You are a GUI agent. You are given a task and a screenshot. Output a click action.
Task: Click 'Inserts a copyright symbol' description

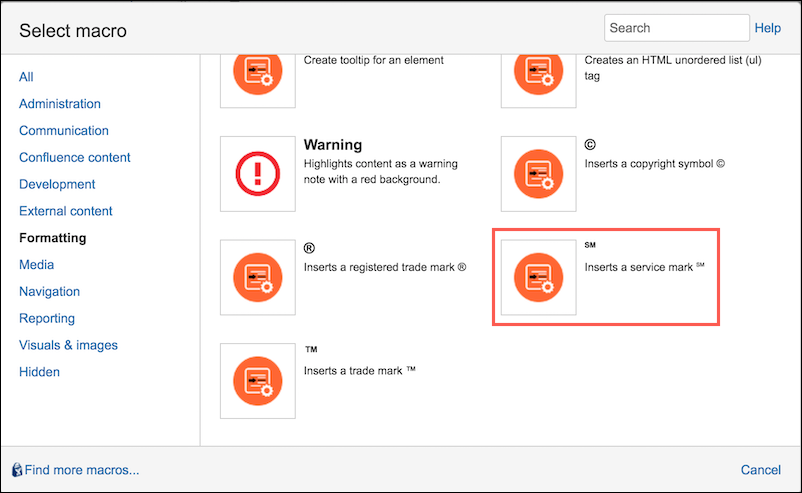pyautogui.click(x=655, y=164)
